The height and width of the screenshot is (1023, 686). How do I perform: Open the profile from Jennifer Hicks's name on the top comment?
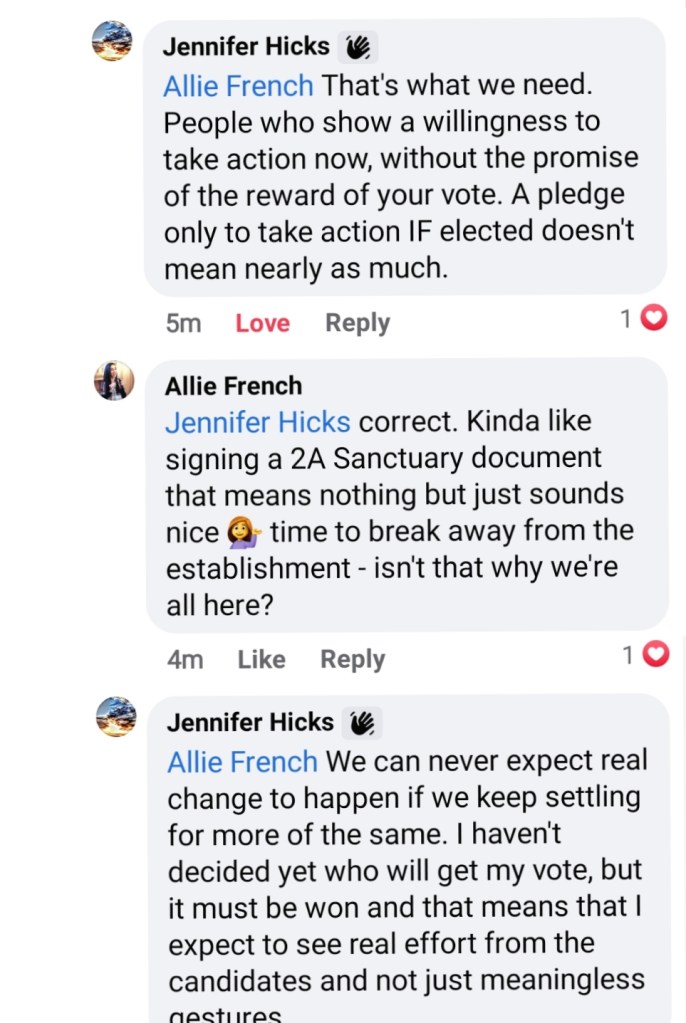pos(245,46)
